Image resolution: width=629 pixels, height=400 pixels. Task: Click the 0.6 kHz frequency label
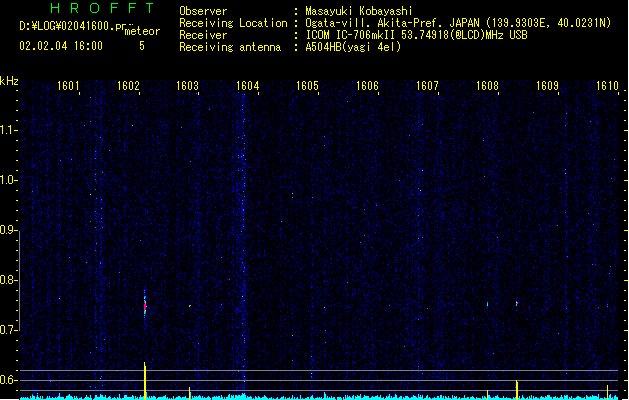(x=9, y=380)
